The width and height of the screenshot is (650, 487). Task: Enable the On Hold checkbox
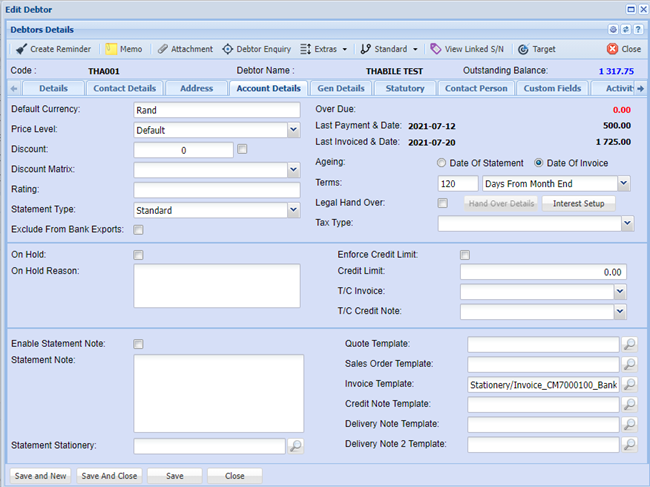[x=138, y=255]
